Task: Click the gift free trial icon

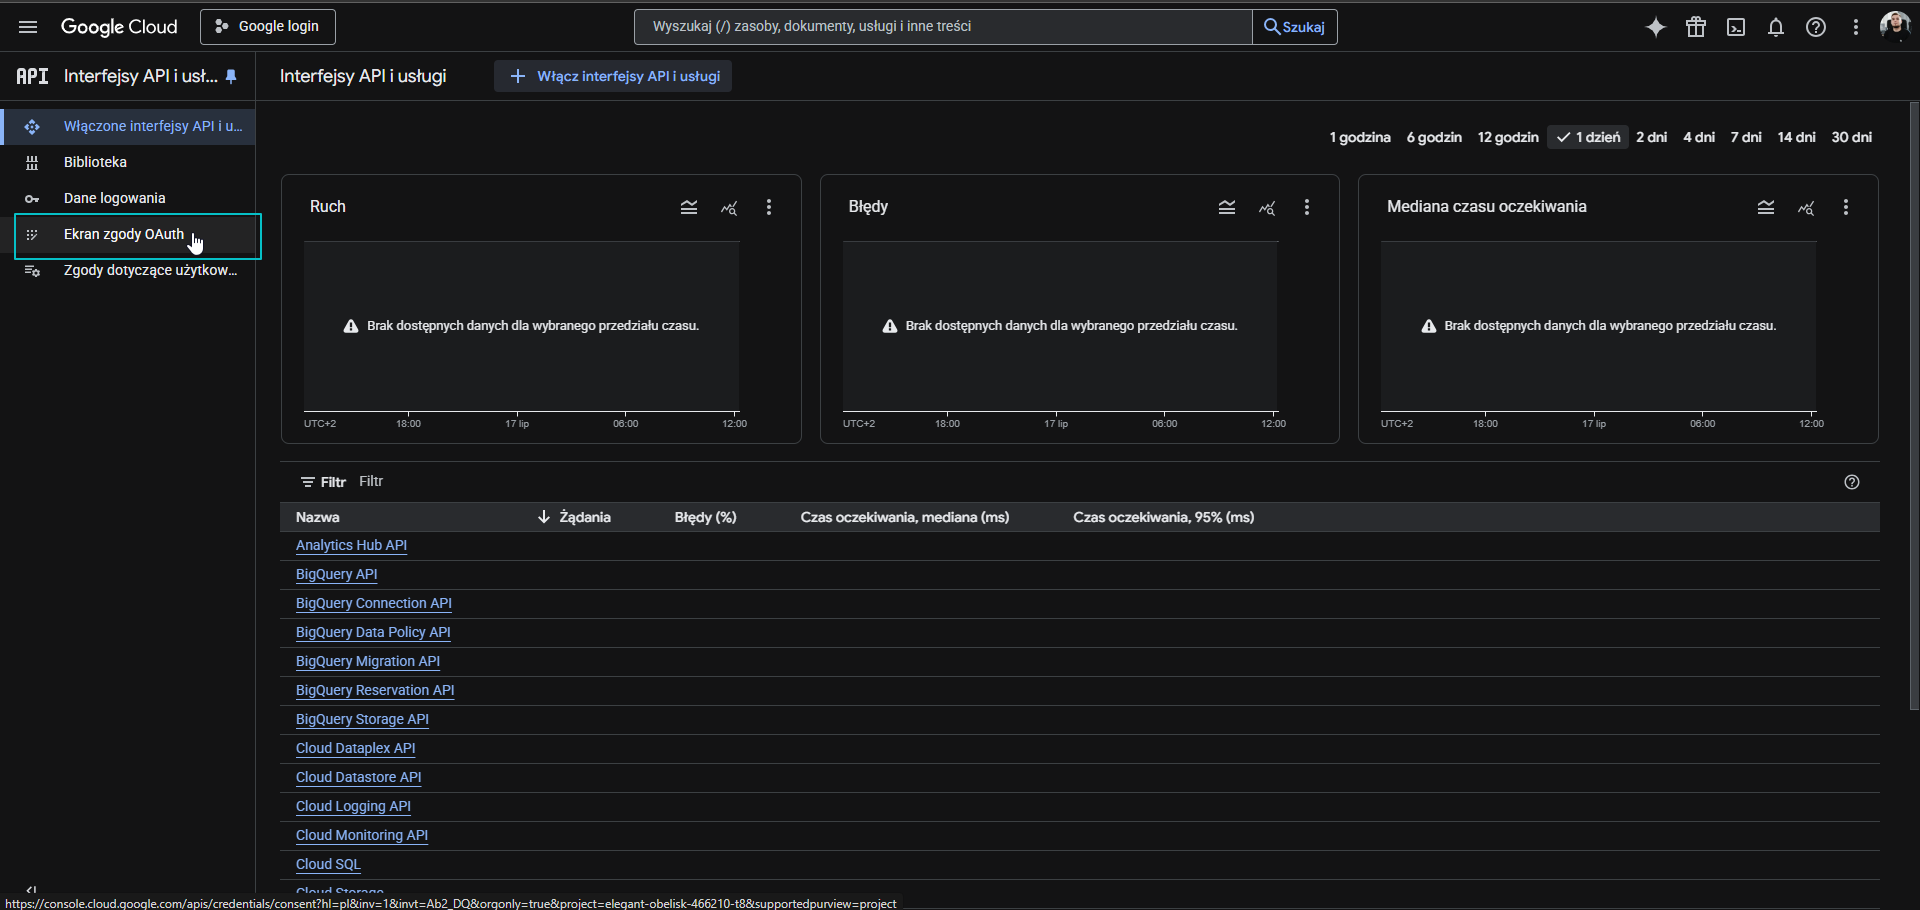Action: coord(1696,27)
